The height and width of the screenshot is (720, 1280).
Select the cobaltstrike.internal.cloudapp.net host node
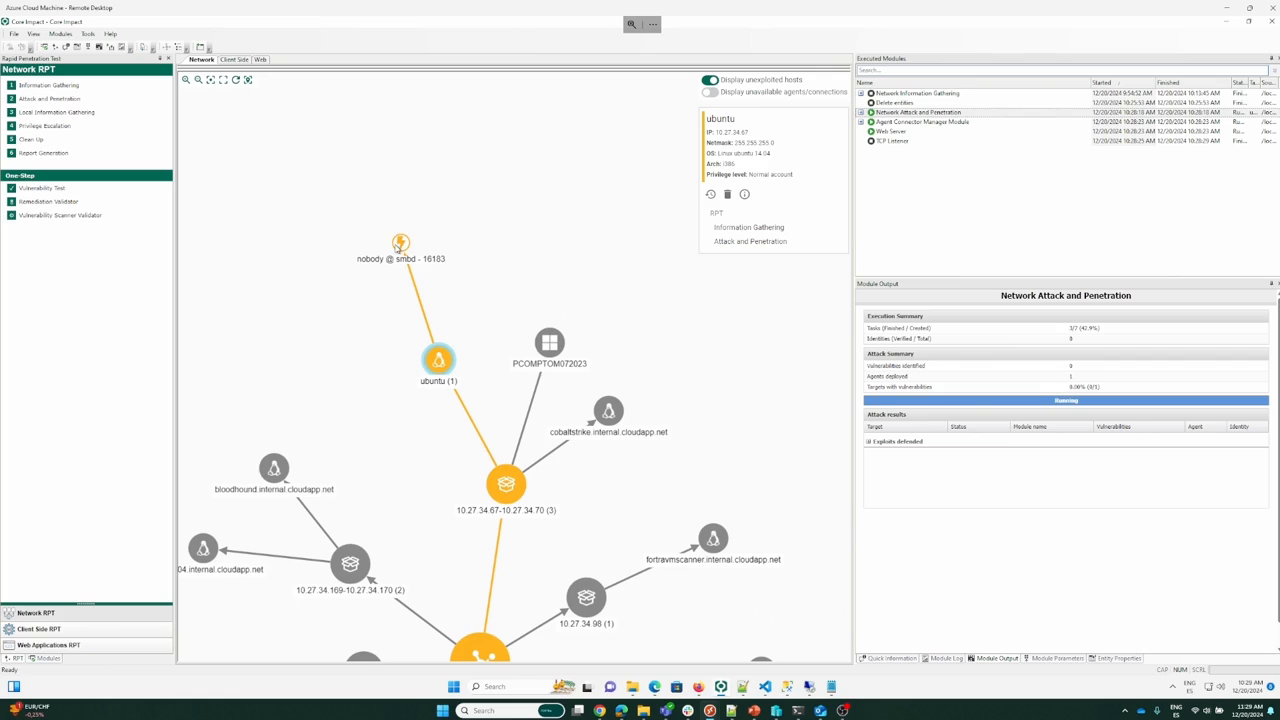pyautogui.click(x=608, y=411)
